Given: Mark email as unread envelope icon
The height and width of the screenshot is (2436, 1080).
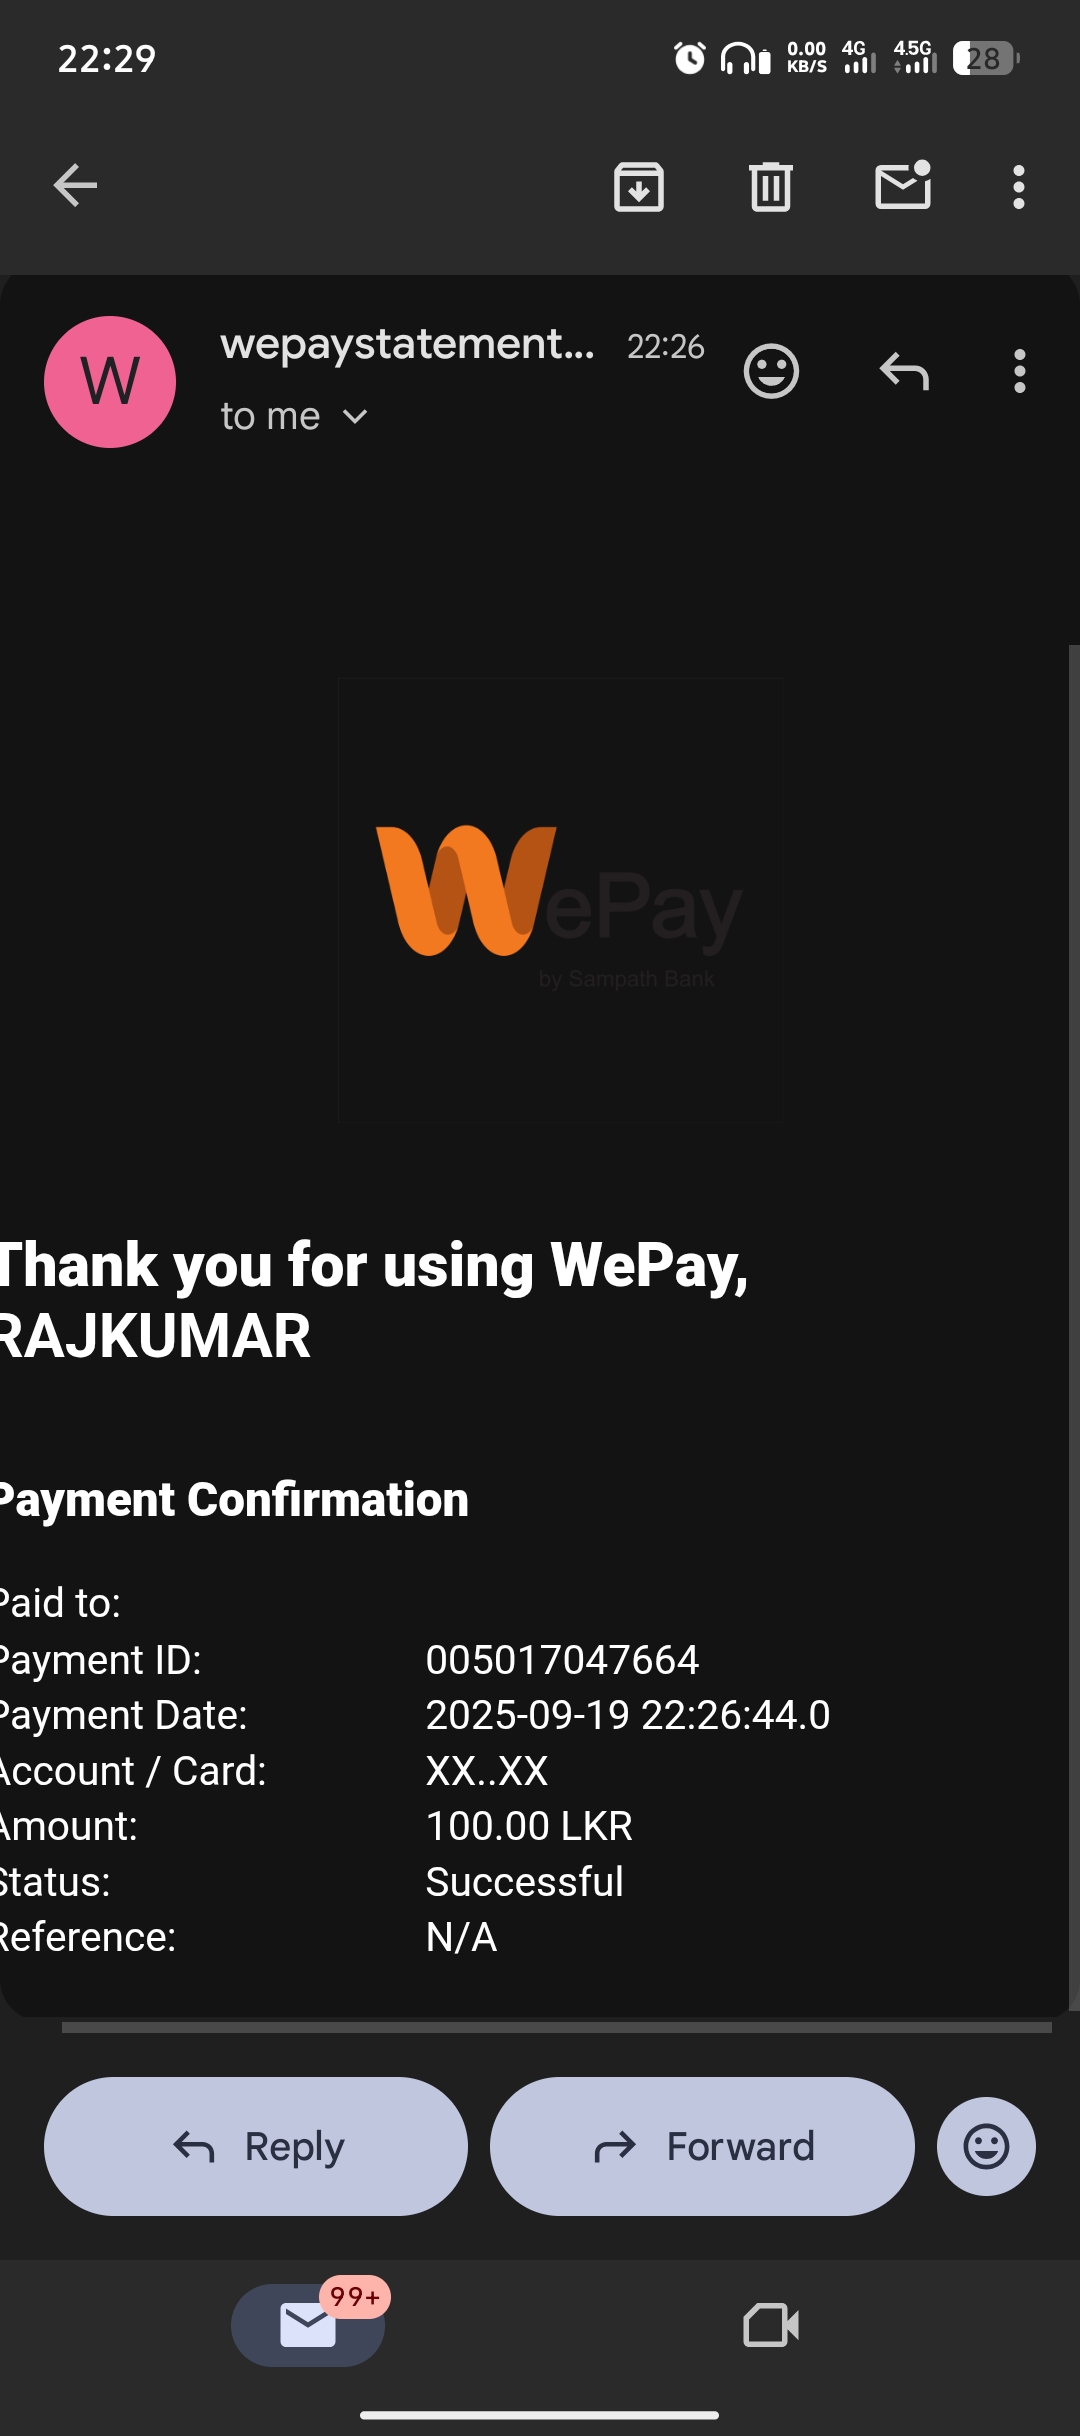Looking at the screenshot, I should 903,185.
